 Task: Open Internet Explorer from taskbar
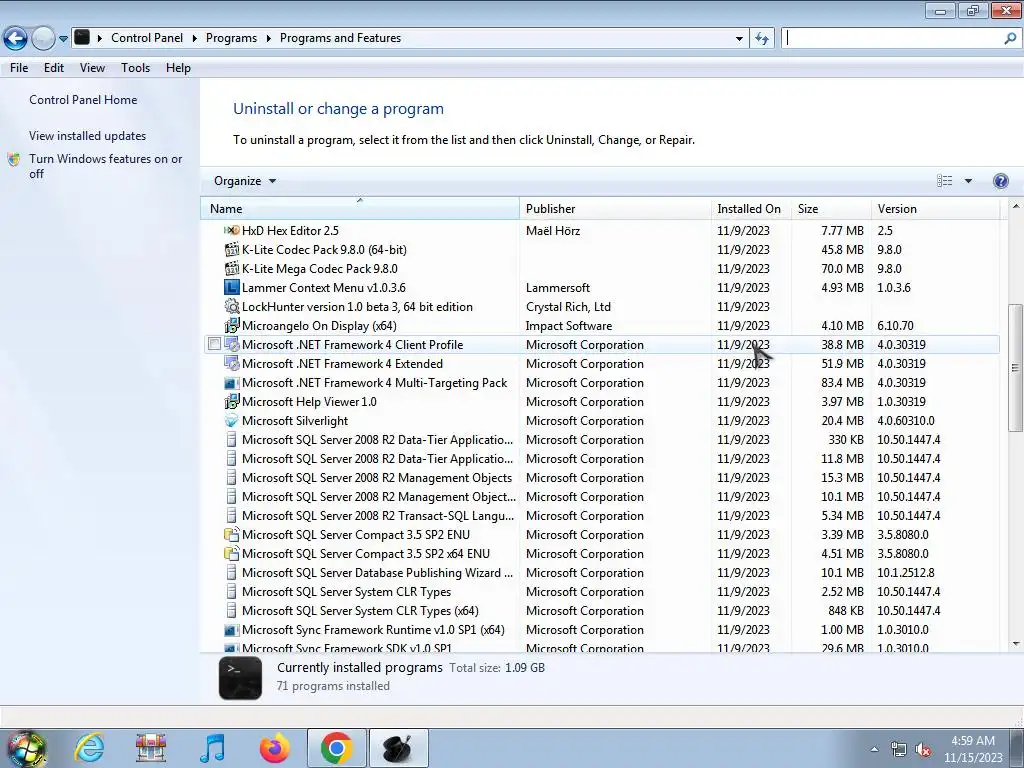[89, 748]
